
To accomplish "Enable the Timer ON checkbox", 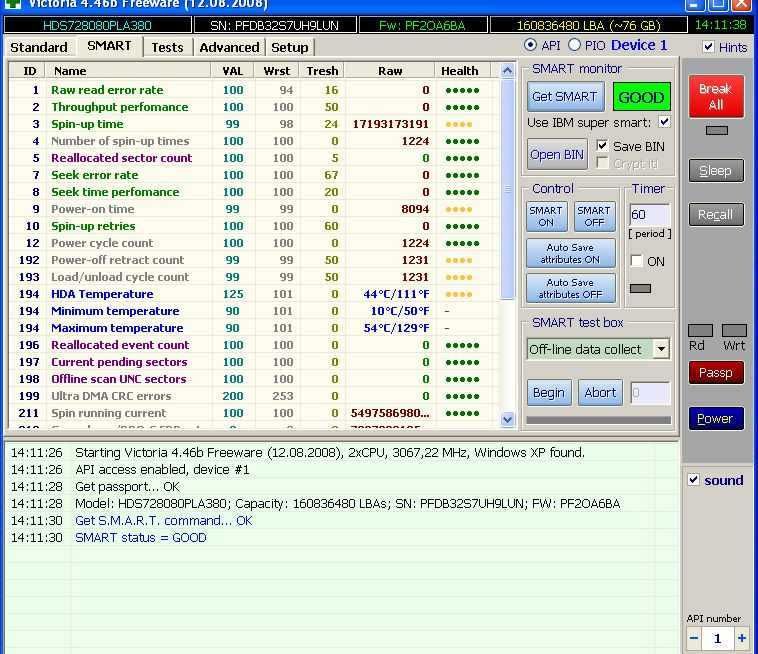I will click(636, 261).
